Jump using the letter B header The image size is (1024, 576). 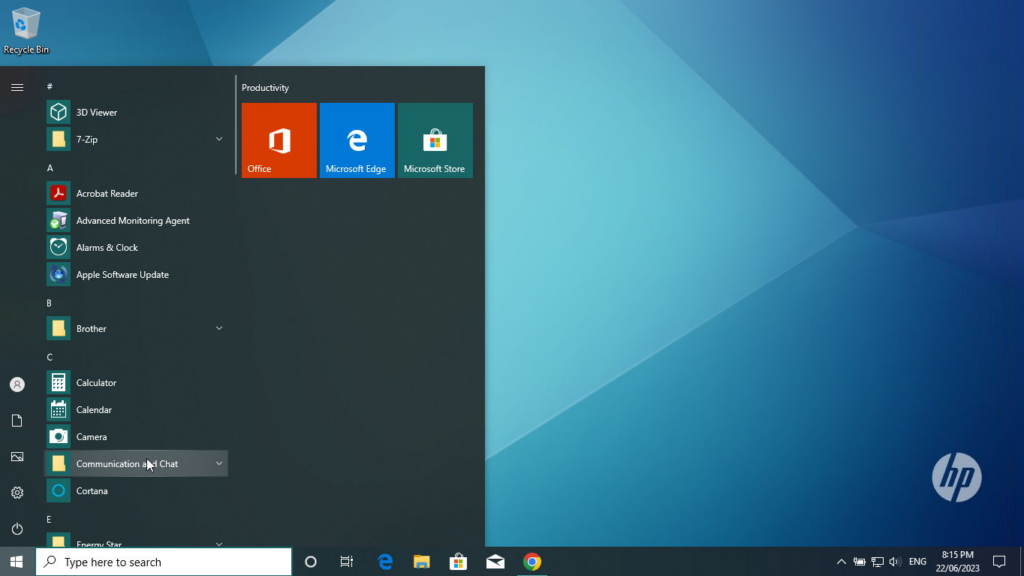(x=49, y=303)
